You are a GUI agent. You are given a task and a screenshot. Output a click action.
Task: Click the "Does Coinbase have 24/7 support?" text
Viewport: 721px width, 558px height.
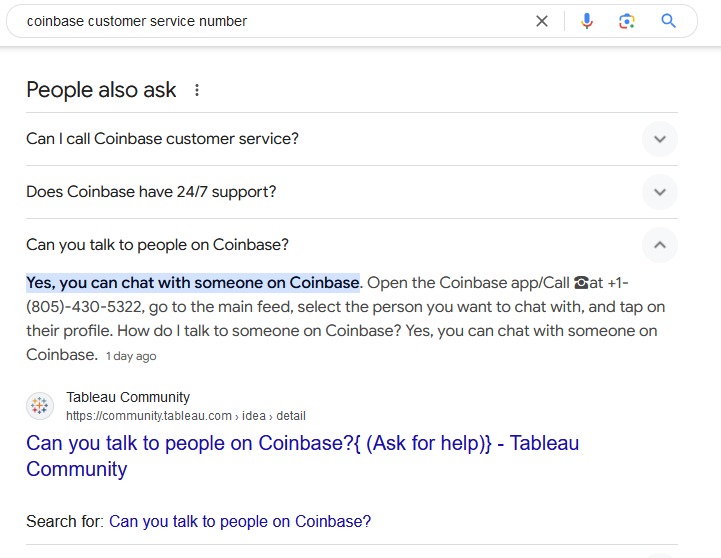tap(151, 192)
